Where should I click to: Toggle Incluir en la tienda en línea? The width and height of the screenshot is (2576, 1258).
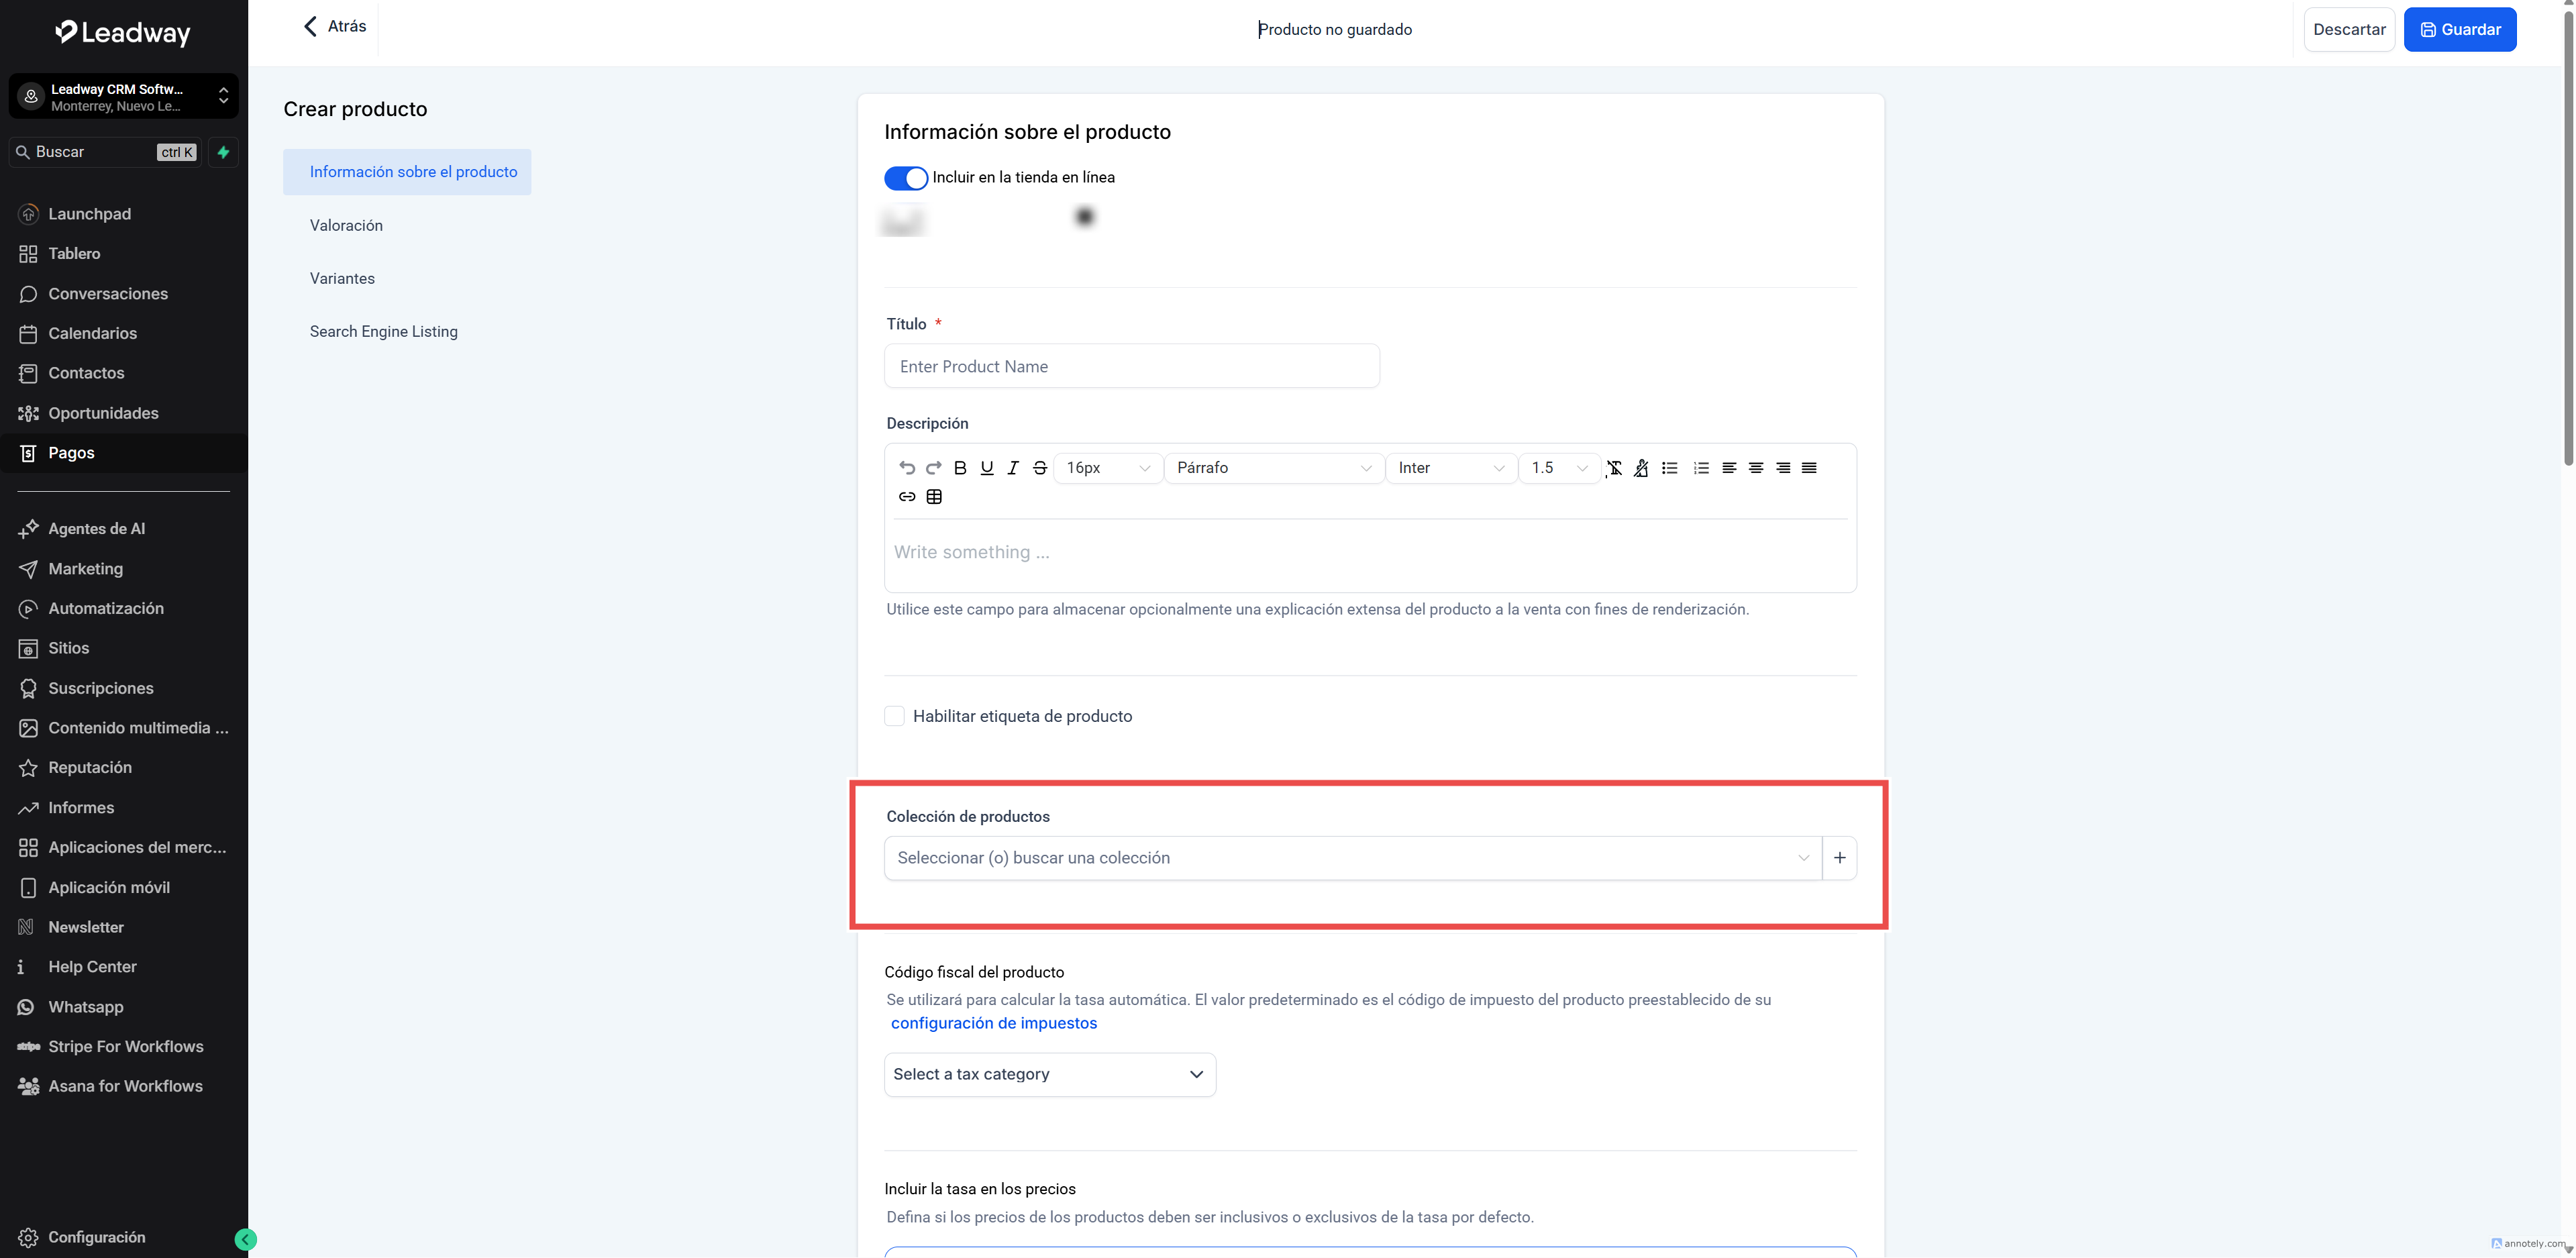(x=906, y=178)
